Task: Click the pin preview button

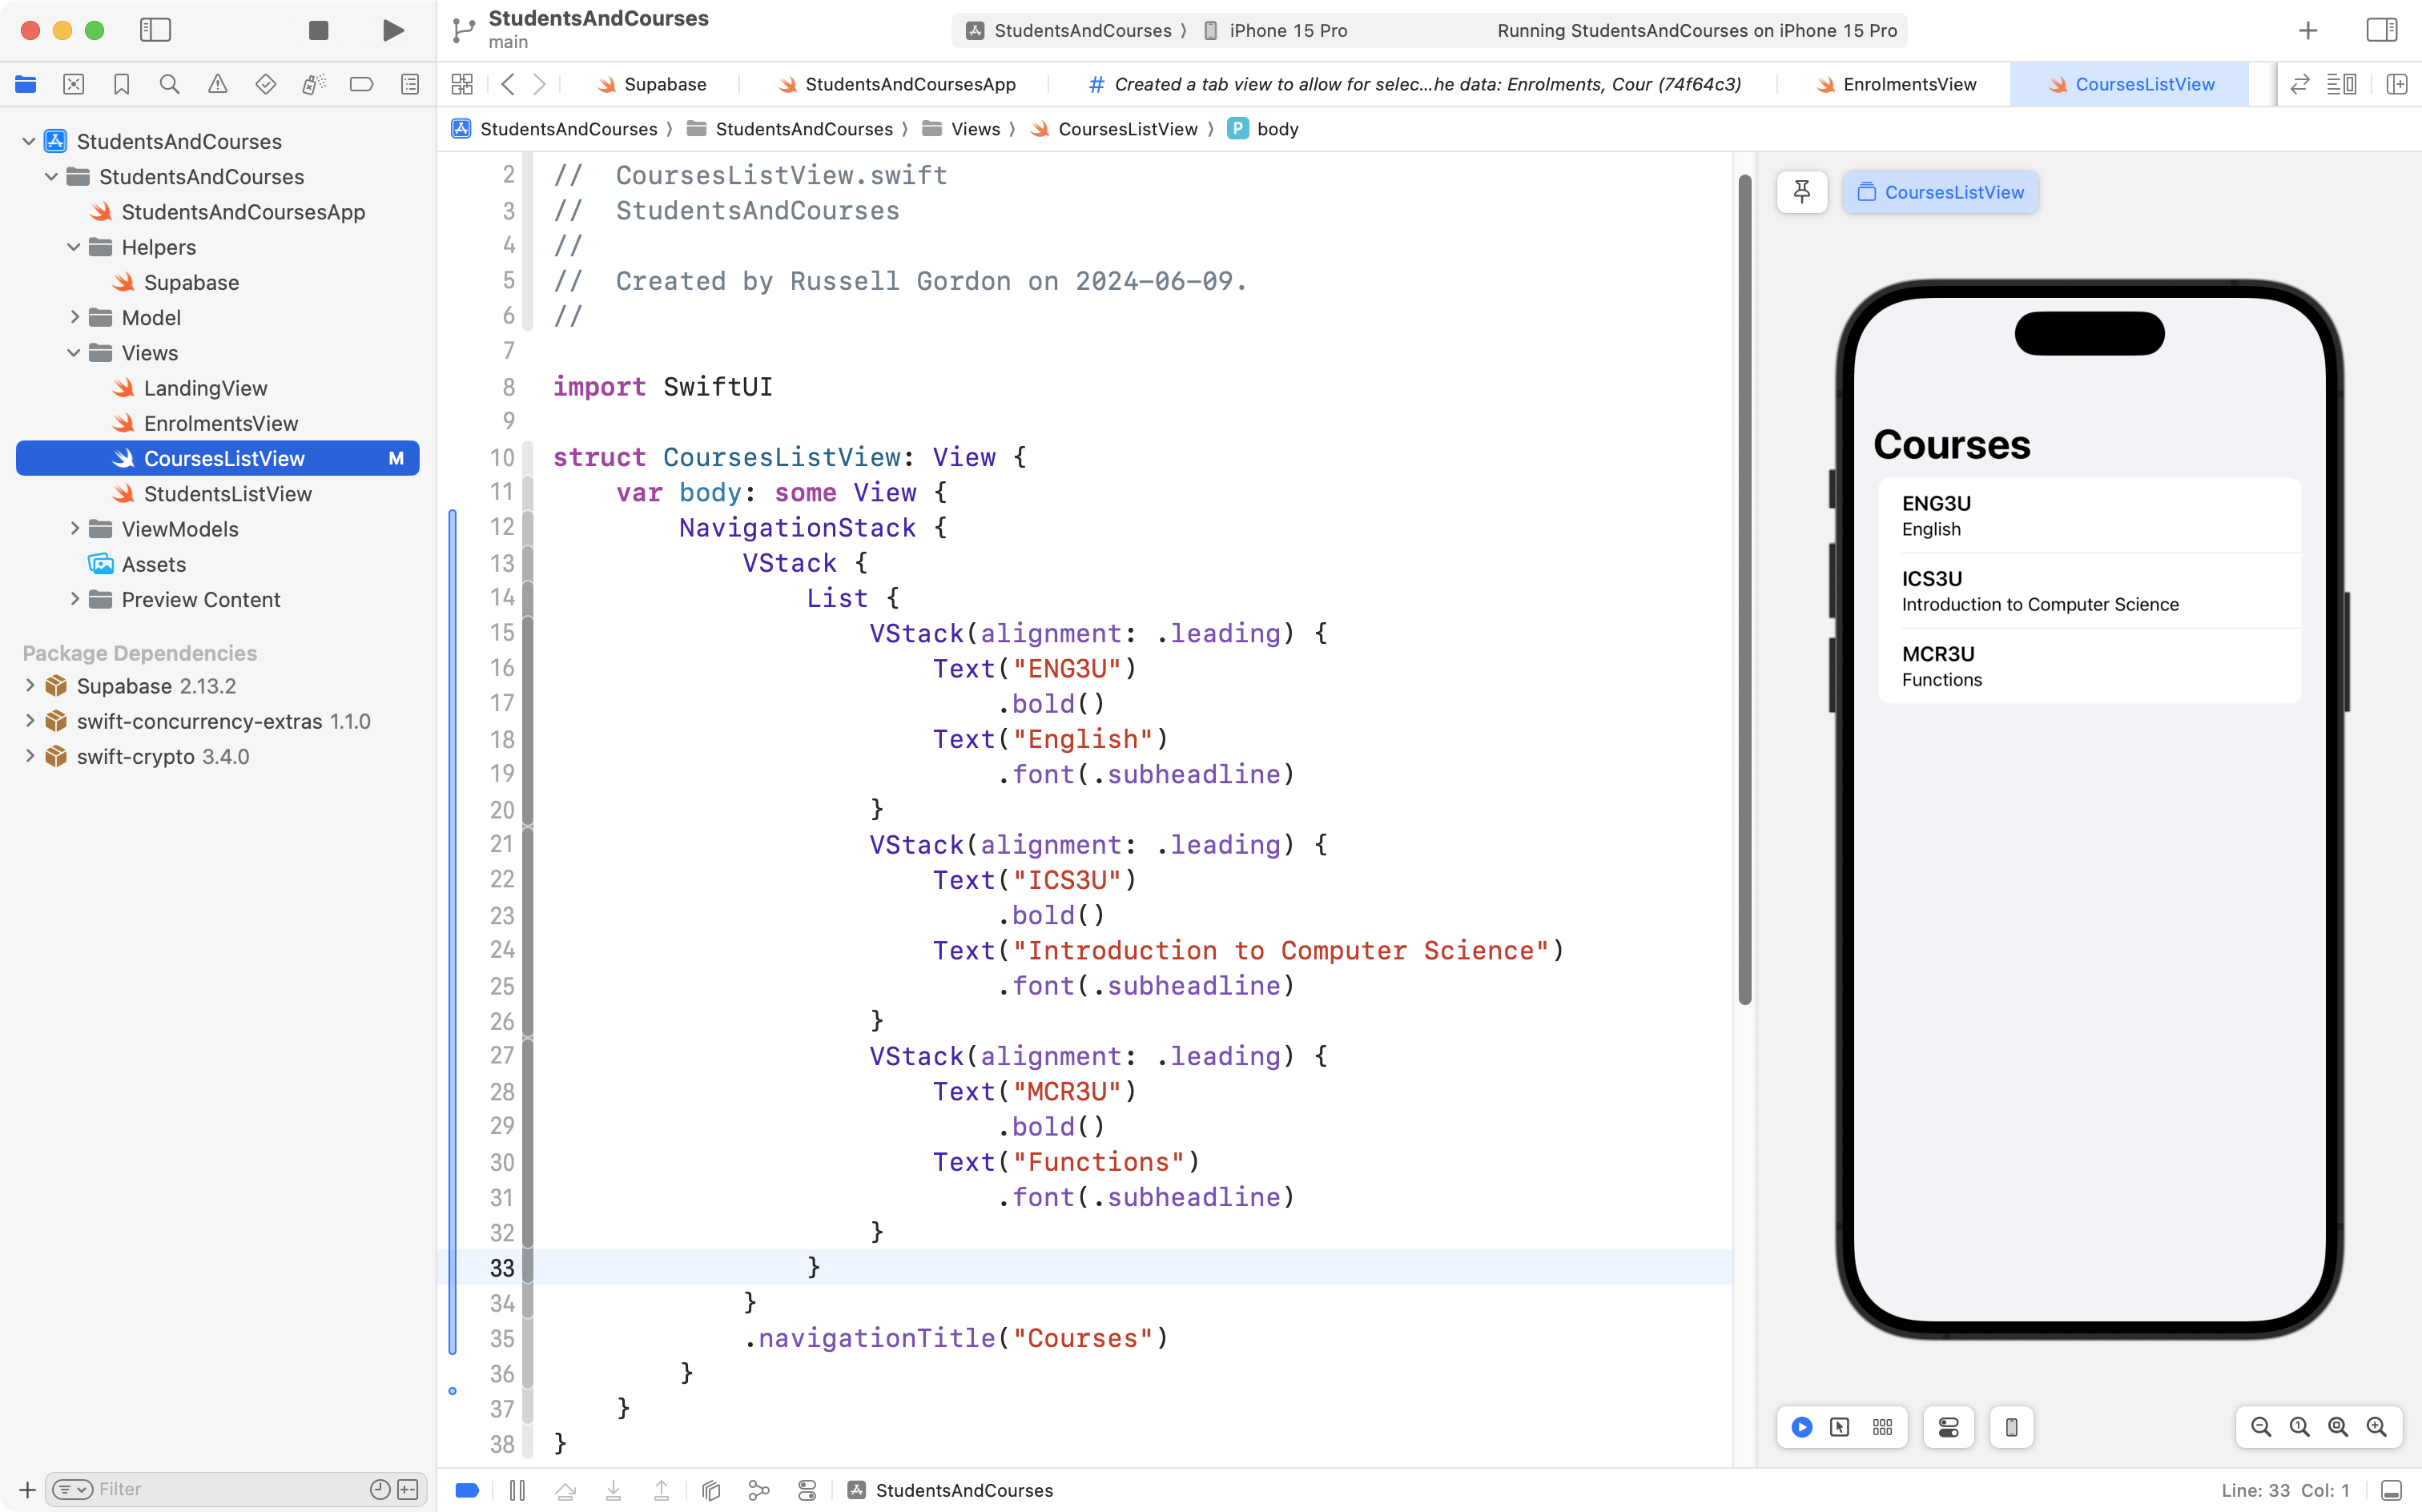Action: pyautogui.click(x=1801, y=192)
